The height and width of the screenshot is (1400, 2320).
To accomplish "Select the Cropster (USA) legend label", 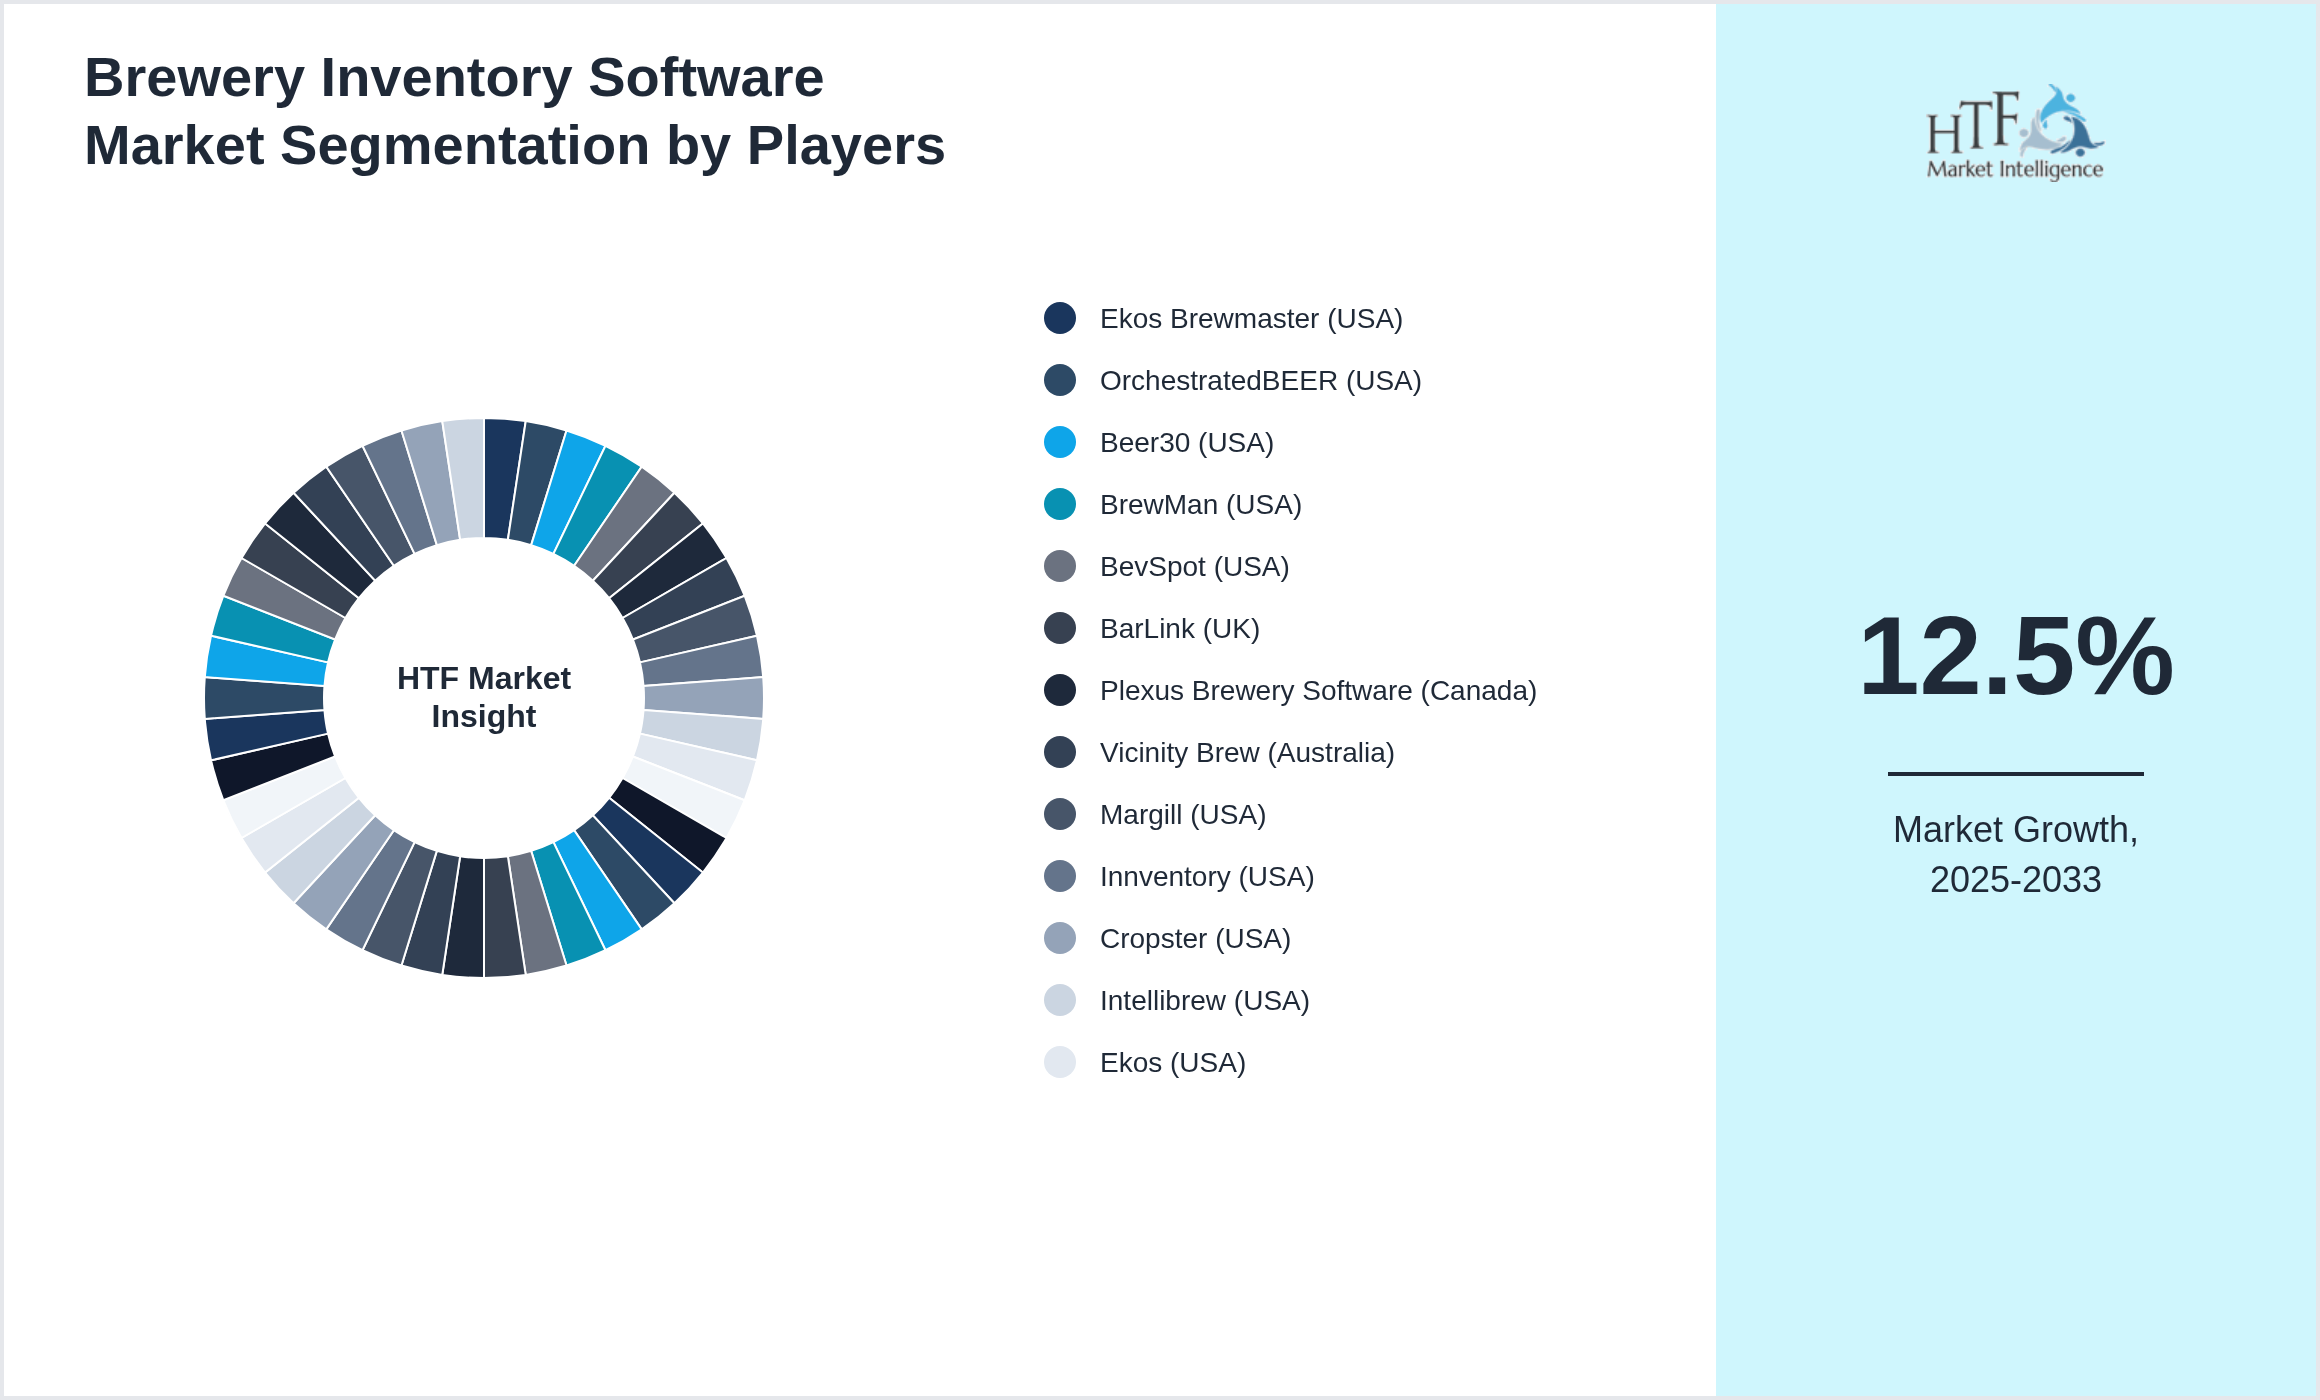I will click(x=1195, y=939).
